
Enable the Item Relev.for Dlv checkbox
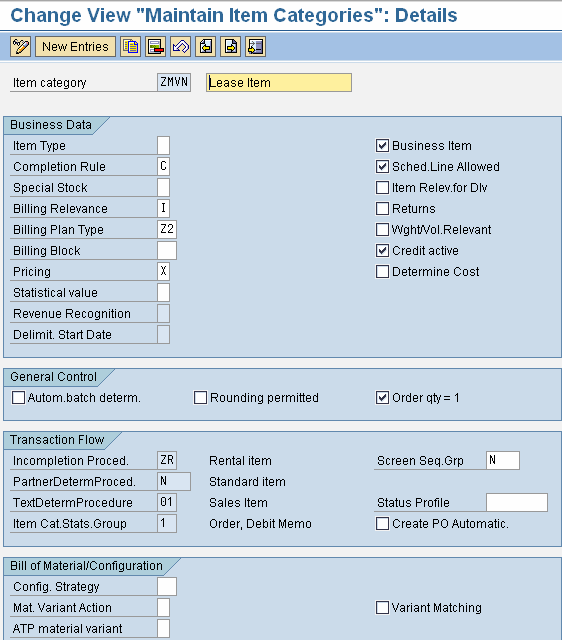[382, 187]
